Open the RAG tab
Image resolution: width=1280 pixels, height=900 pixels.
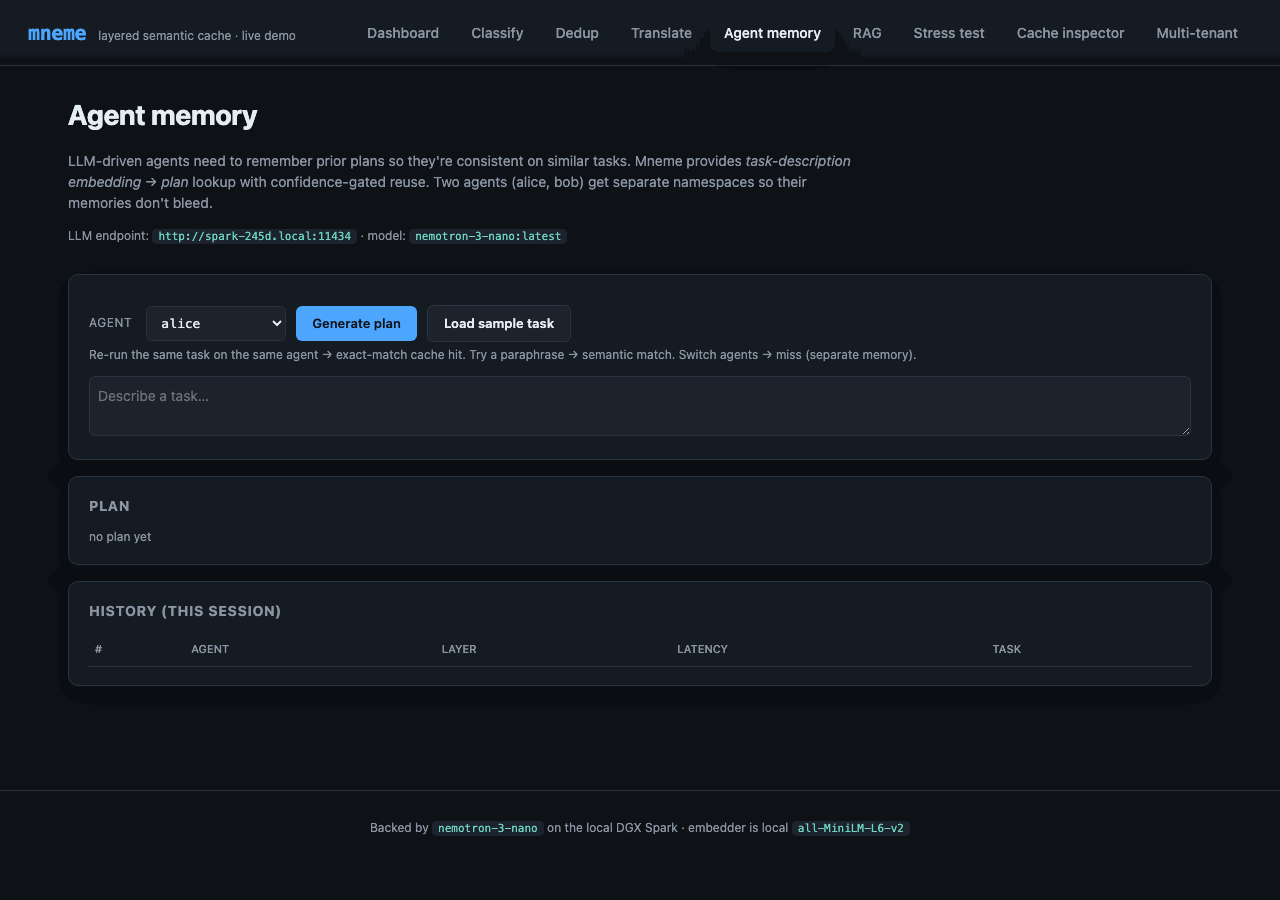pos(867,33)
